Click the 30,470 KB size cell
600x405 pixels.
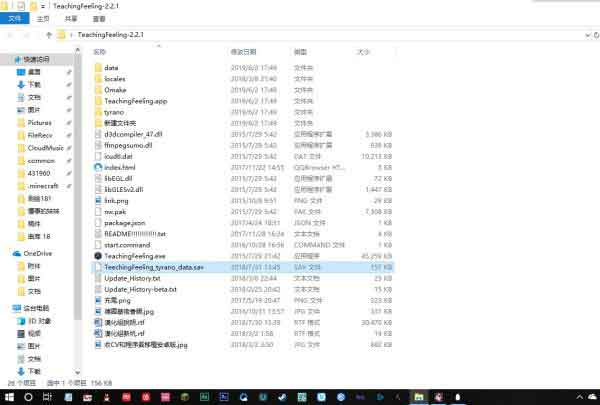pos(377,323)
